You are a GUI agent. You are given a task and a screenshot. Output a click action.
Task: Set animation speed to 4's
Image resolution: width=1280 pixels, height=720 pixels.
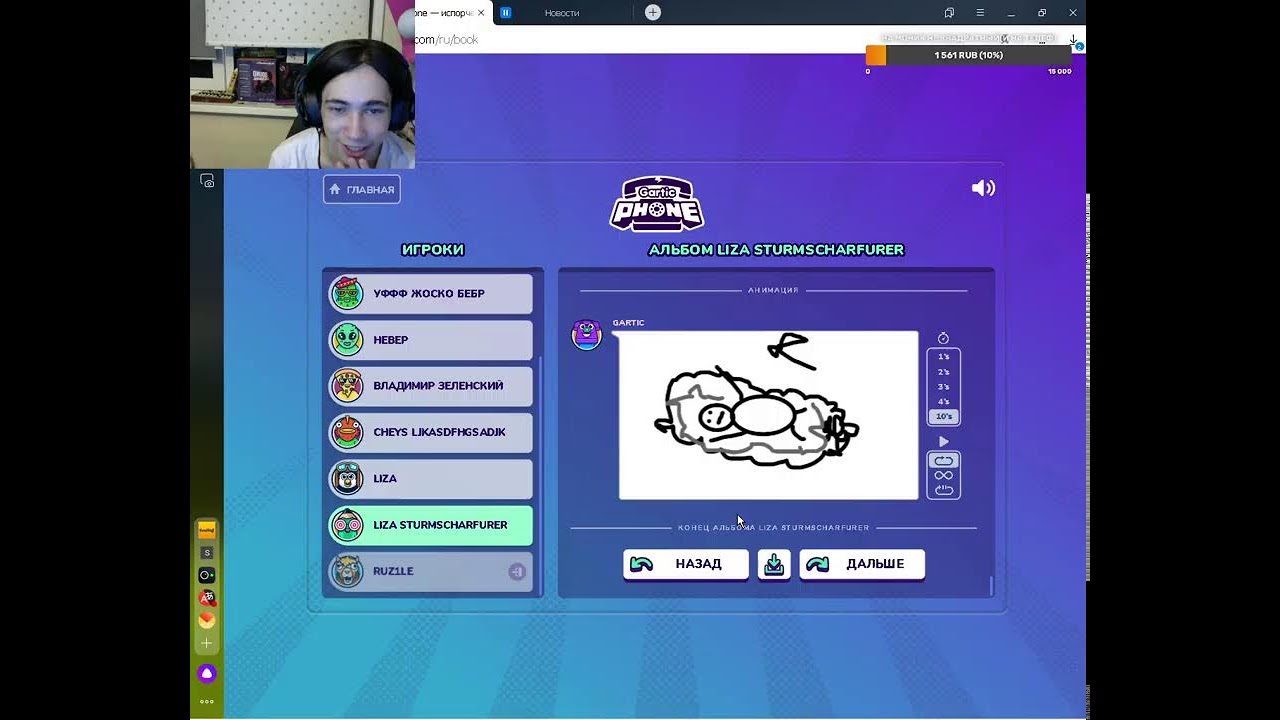[944, 402]
